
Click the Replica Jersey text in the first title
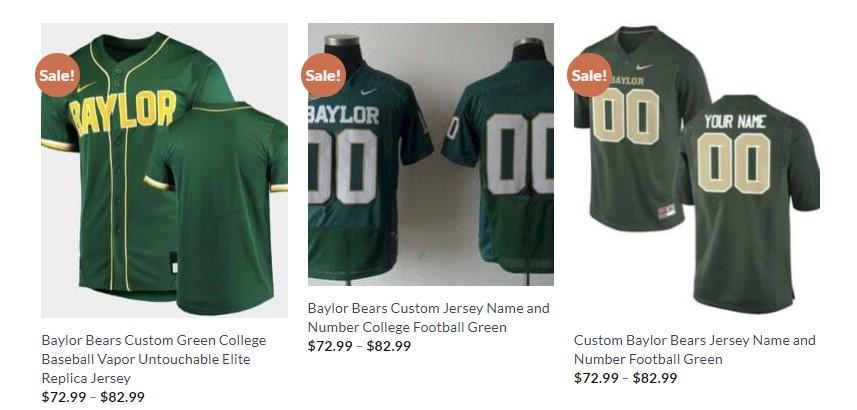coord(85,378)
